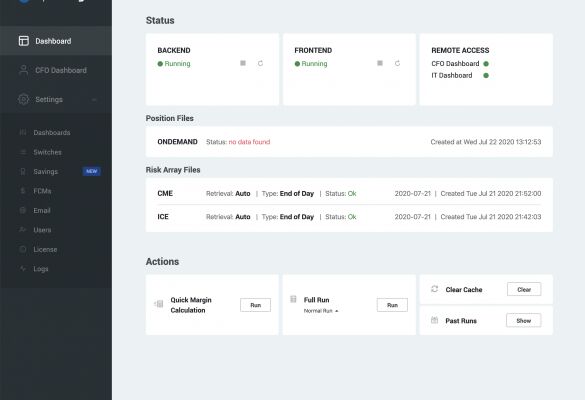Viewport: 585px width, 400px height.
Task: Stop the Frontend service
Action: [380, 63]
